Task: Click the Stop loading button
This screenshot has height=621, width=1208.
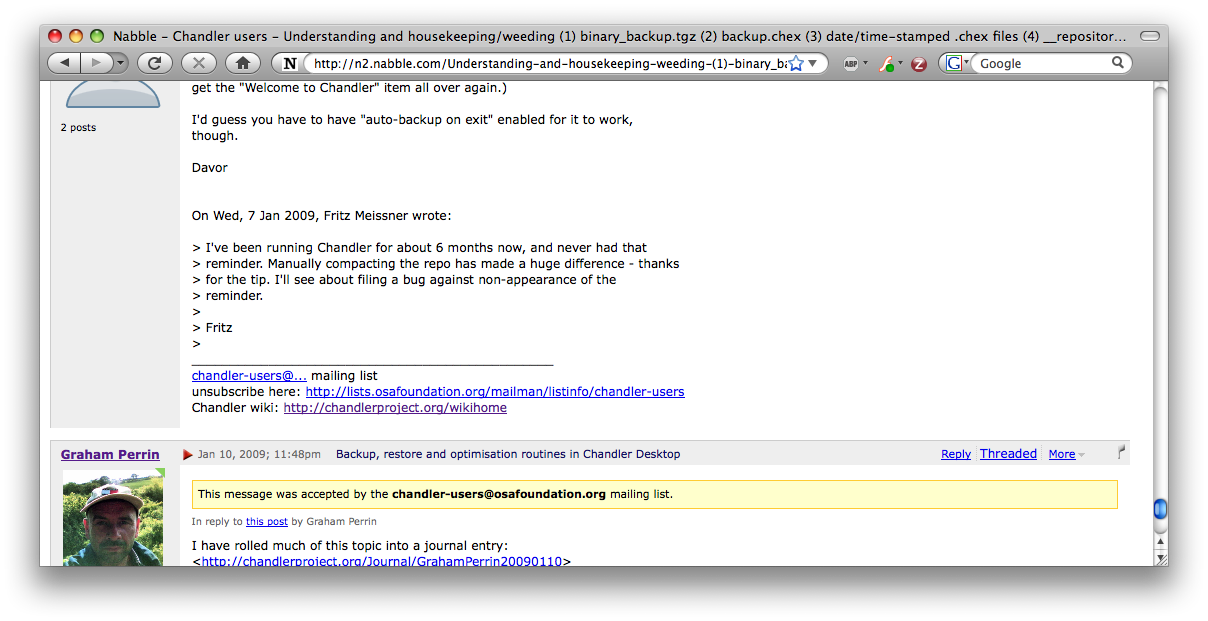Action: pyautogui.click(x=198, y=63)
